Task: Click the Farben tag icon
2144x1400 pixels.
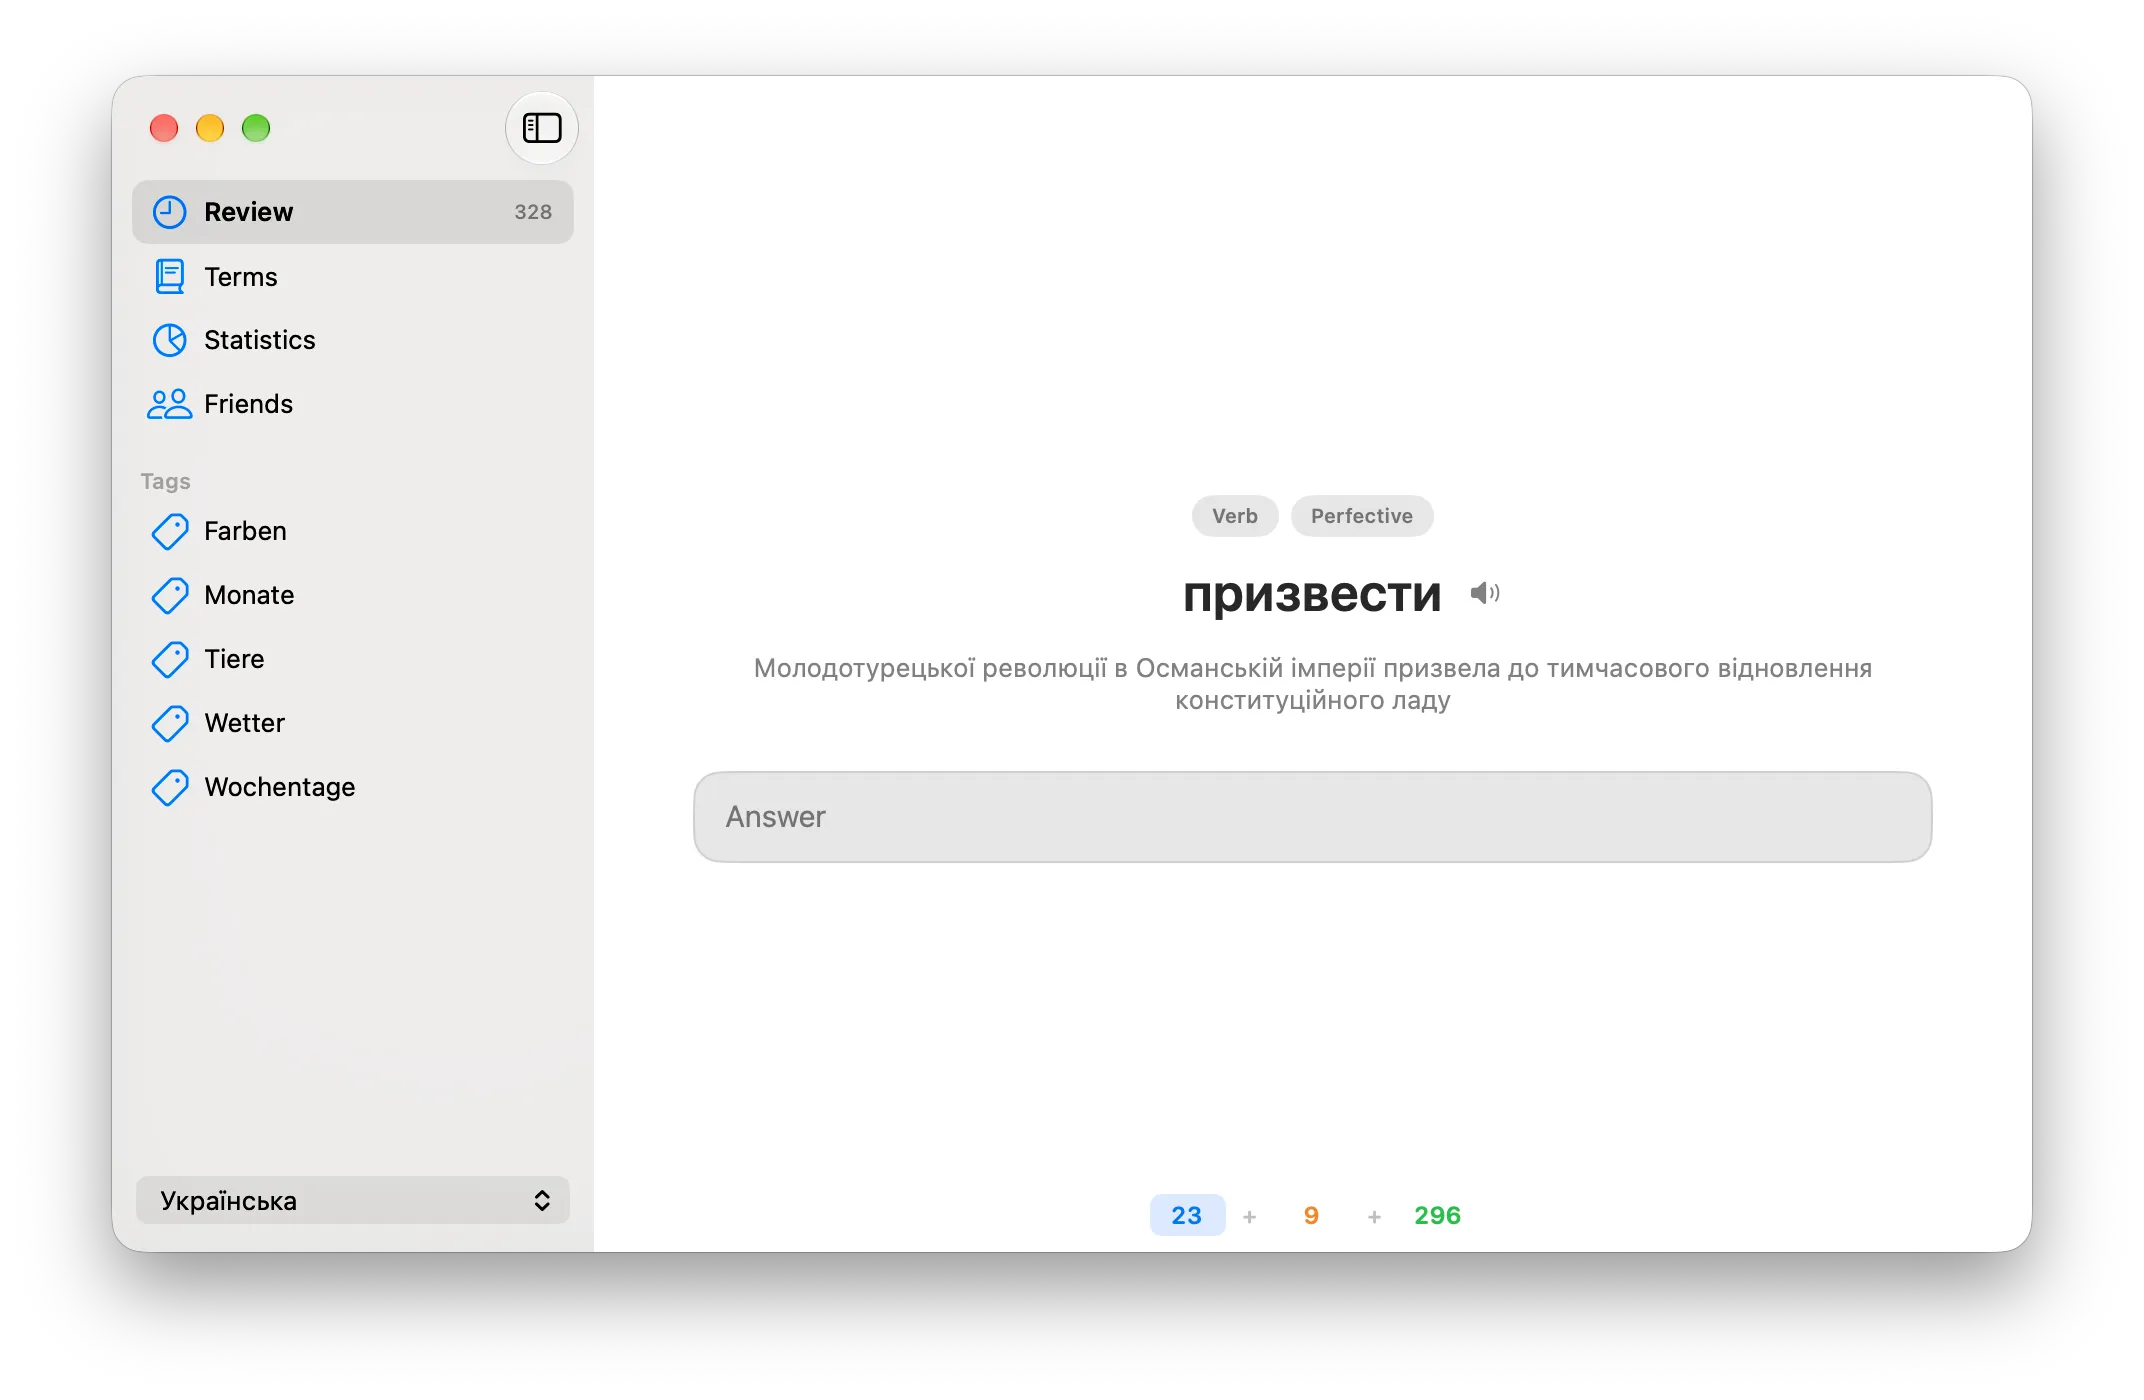Action: pyautogui.click(x=169, y=531)
